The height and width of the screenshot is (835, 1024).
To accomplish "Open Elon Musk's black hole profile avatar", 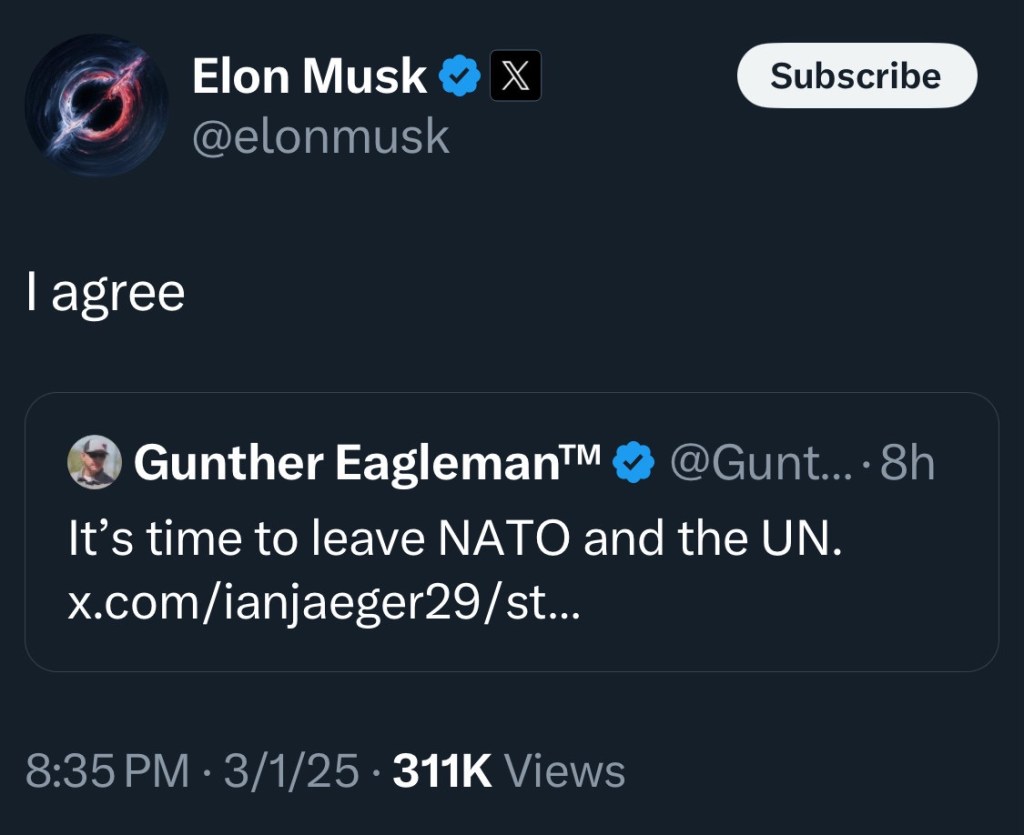I will (96, 105).
